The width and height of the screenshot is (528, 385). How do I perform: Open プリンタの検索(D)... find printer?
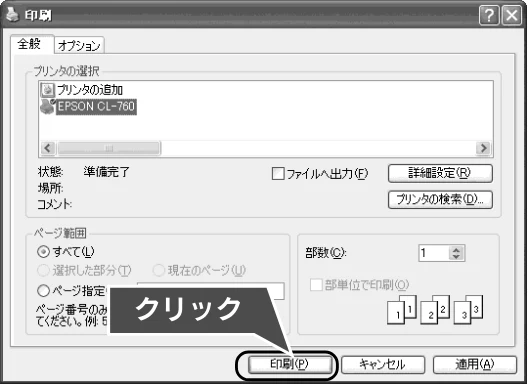click(440, 200)
